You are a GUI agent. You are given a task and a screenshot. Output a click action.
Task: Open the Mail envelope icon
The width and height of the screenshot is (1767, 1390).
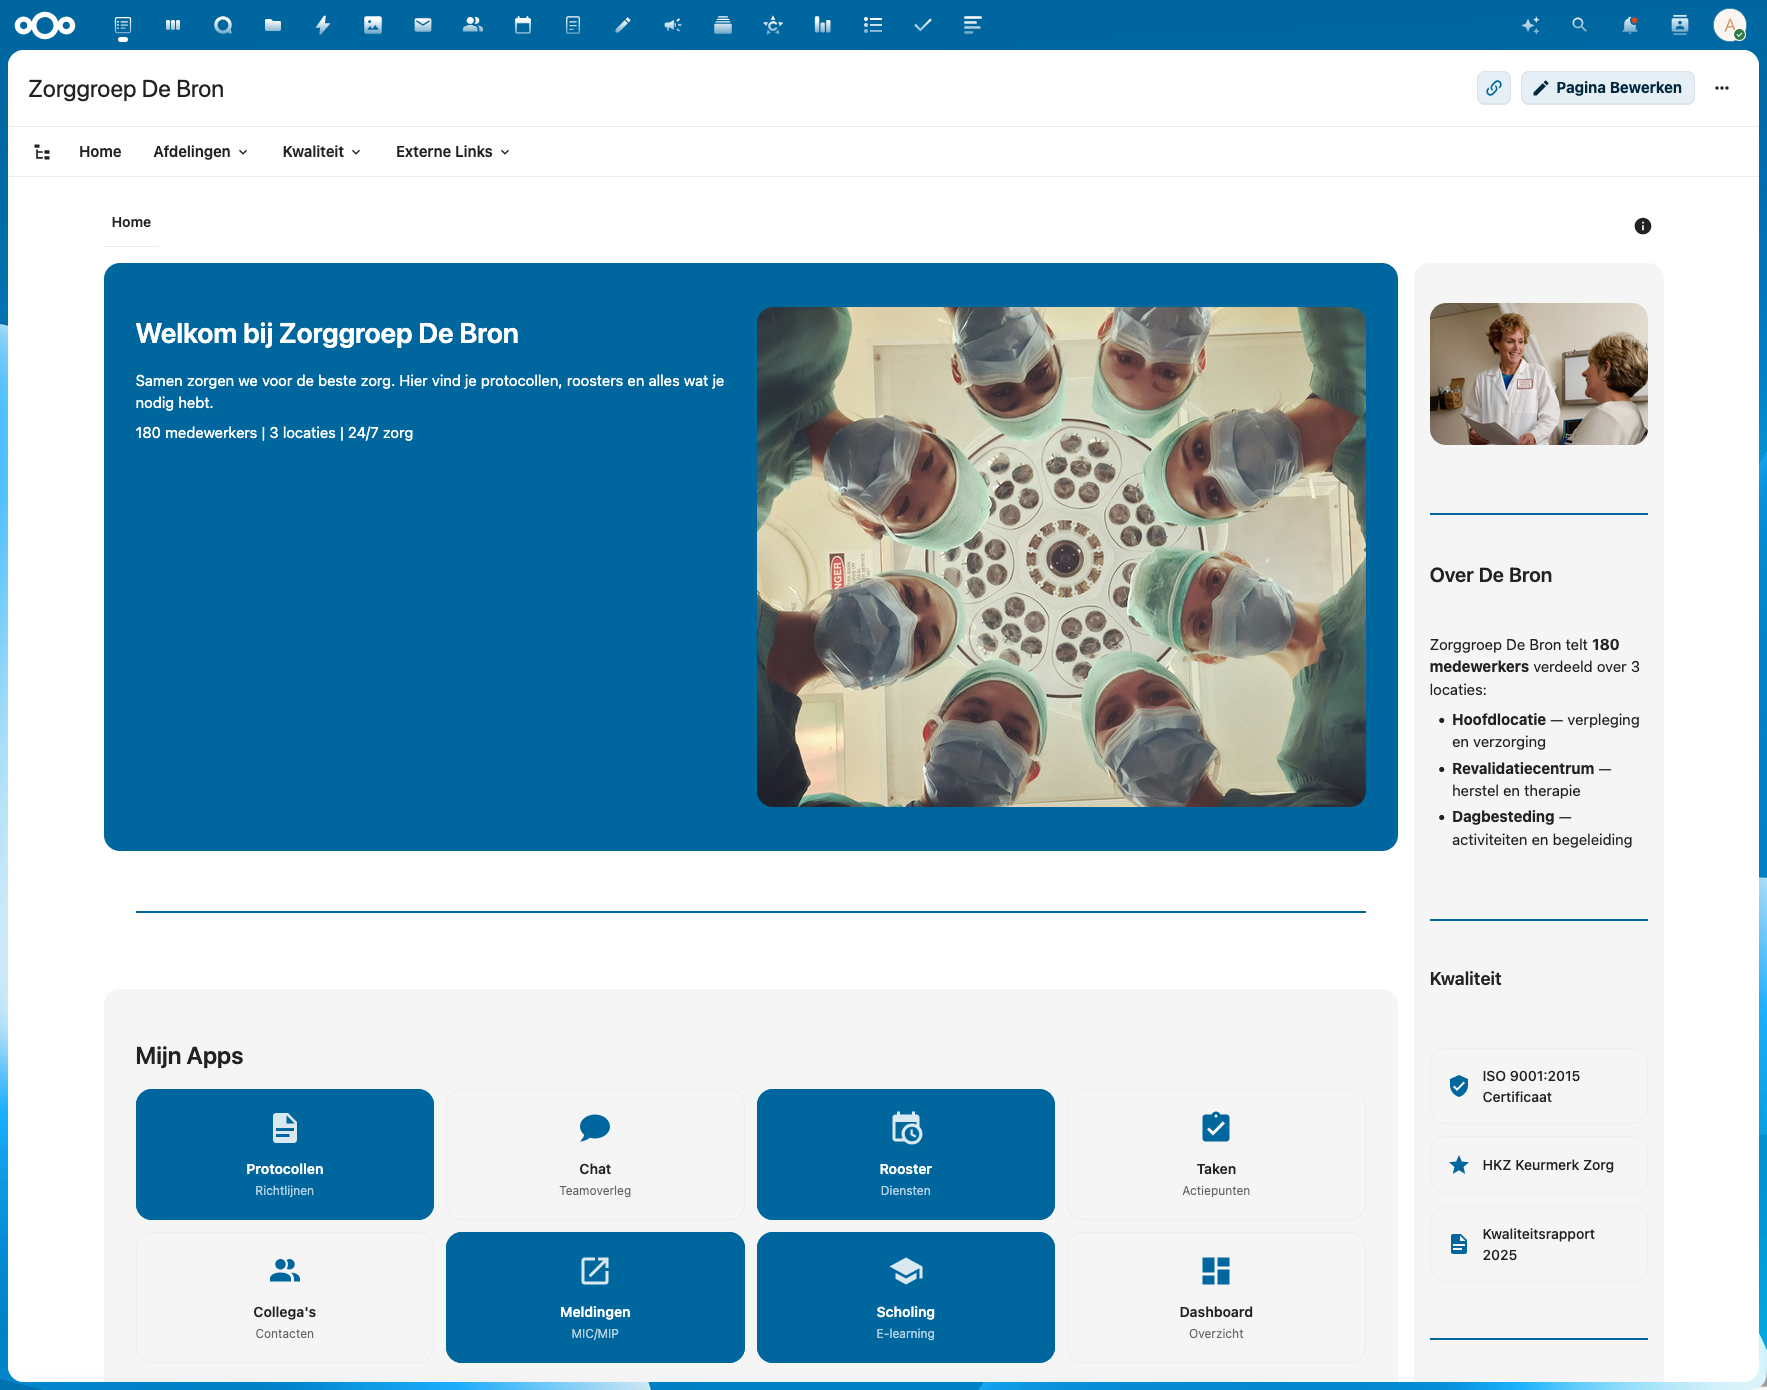(x=423, y=25)
